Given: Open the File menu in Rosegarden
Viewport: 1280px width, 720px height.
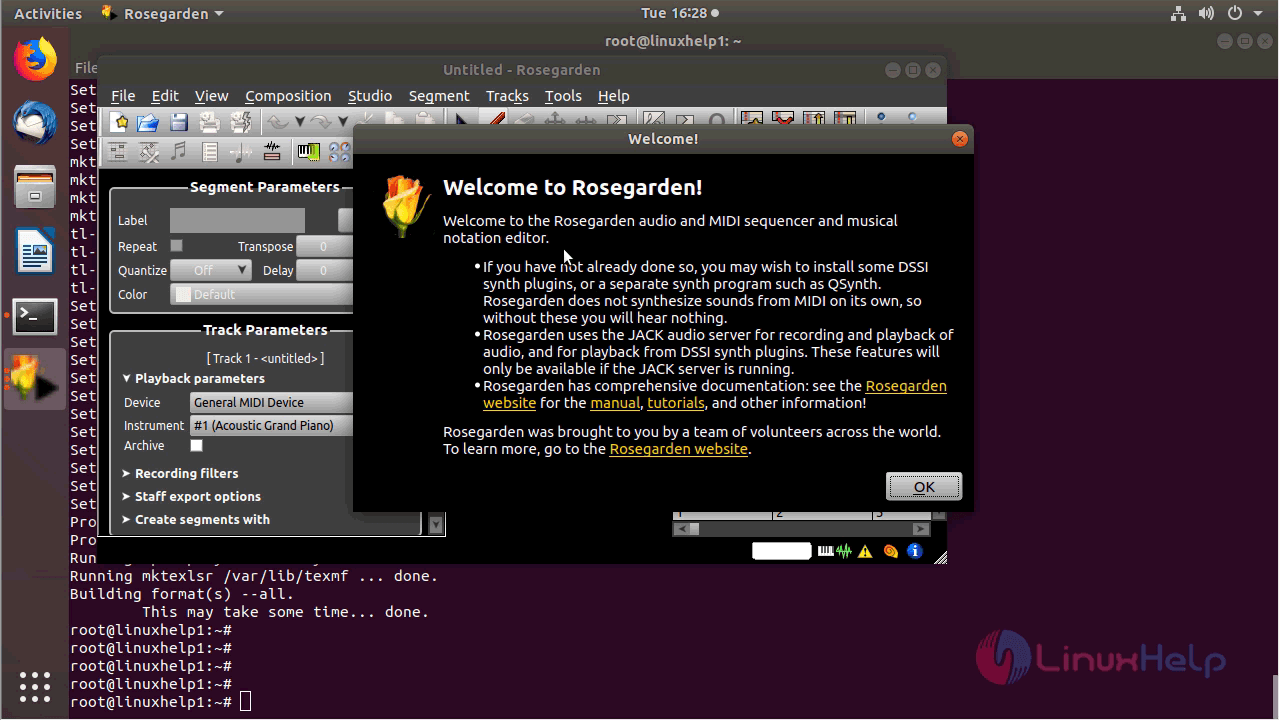Looking at the screenshot, I should pos(123,96).
